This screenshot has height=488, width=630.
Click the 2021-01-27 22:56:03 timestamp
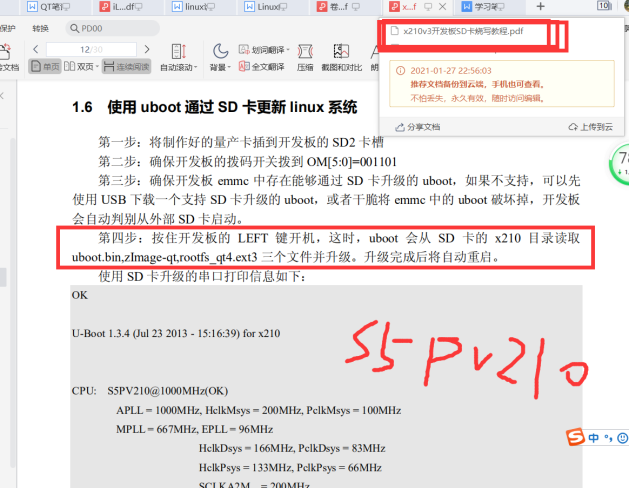pyautogui.click(x=451, y=71)
